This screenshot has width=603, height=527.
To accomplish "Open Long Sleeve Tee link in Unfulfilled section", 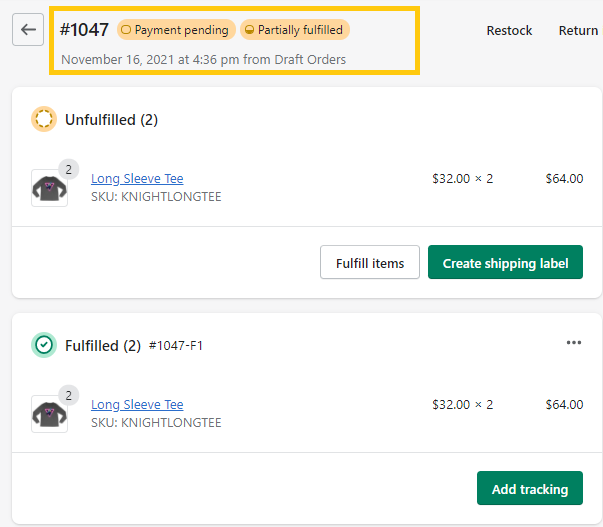I will pos(137,179).
